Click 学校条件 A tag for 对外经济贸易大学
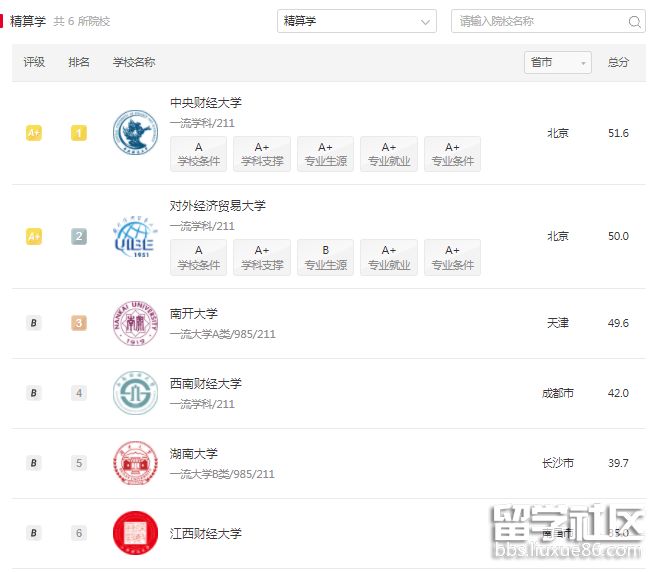The width and height of the screenshot is (658, 572). coord(198,257)
